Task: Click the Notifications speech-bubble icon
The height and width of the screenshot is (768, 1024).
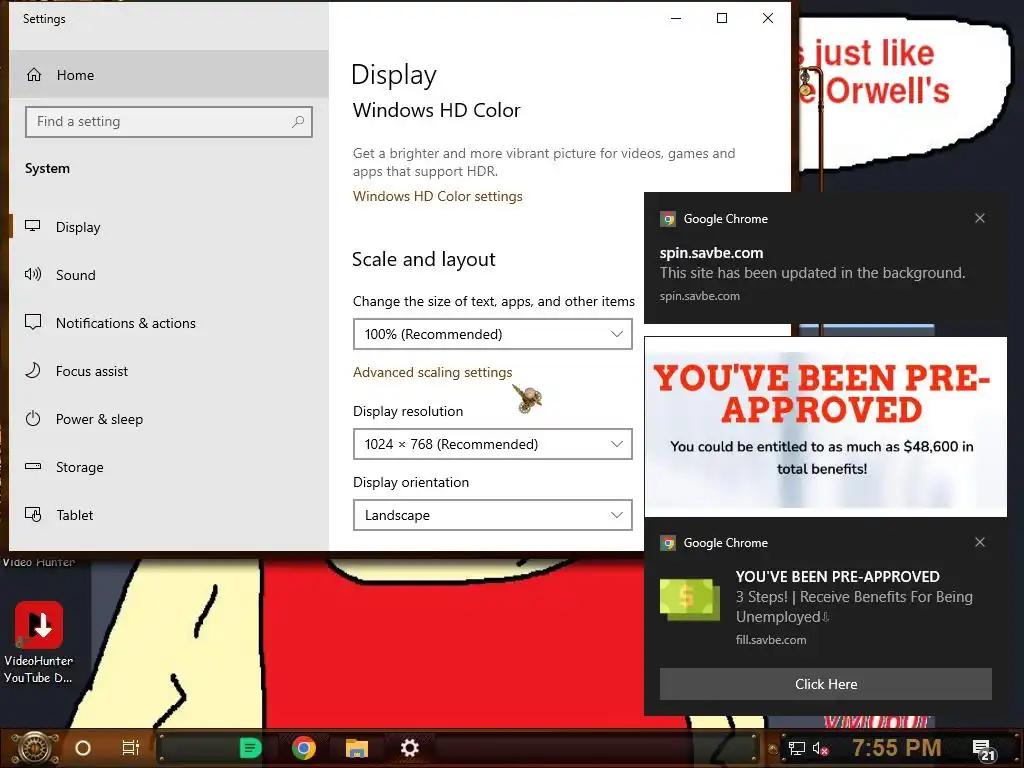Action: (33, 322)
